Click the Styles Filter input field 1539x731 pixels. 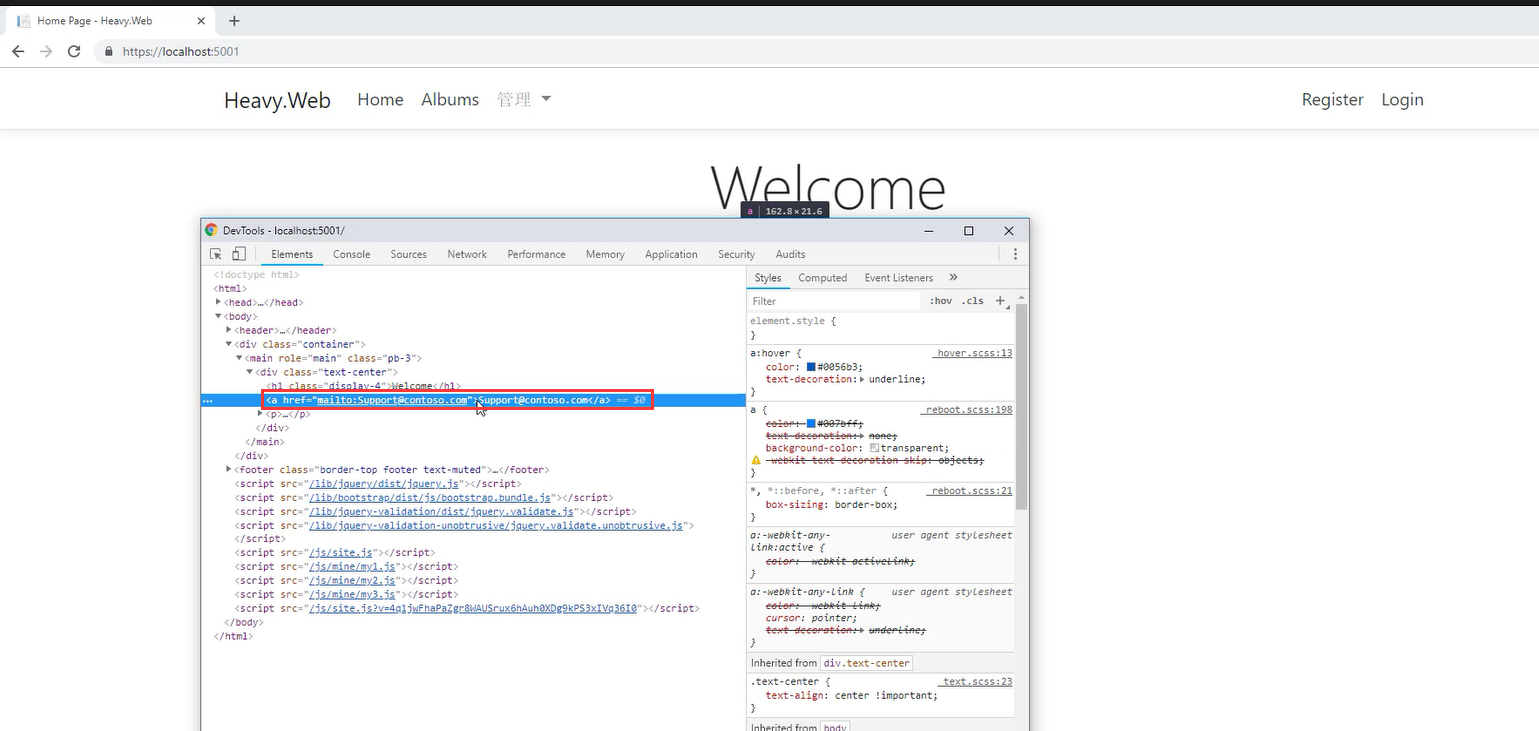click(x=833, y=301)
